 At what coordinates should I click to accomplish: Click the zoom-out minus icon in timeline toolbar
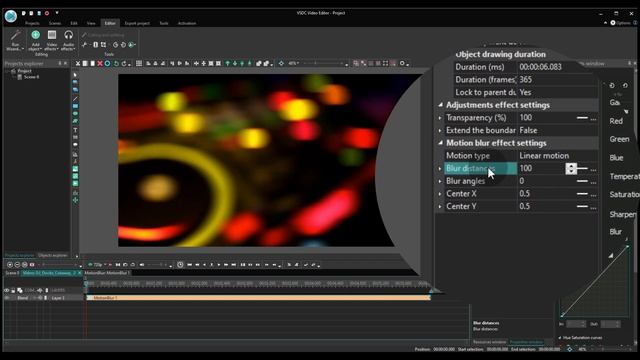click(17, 265)
